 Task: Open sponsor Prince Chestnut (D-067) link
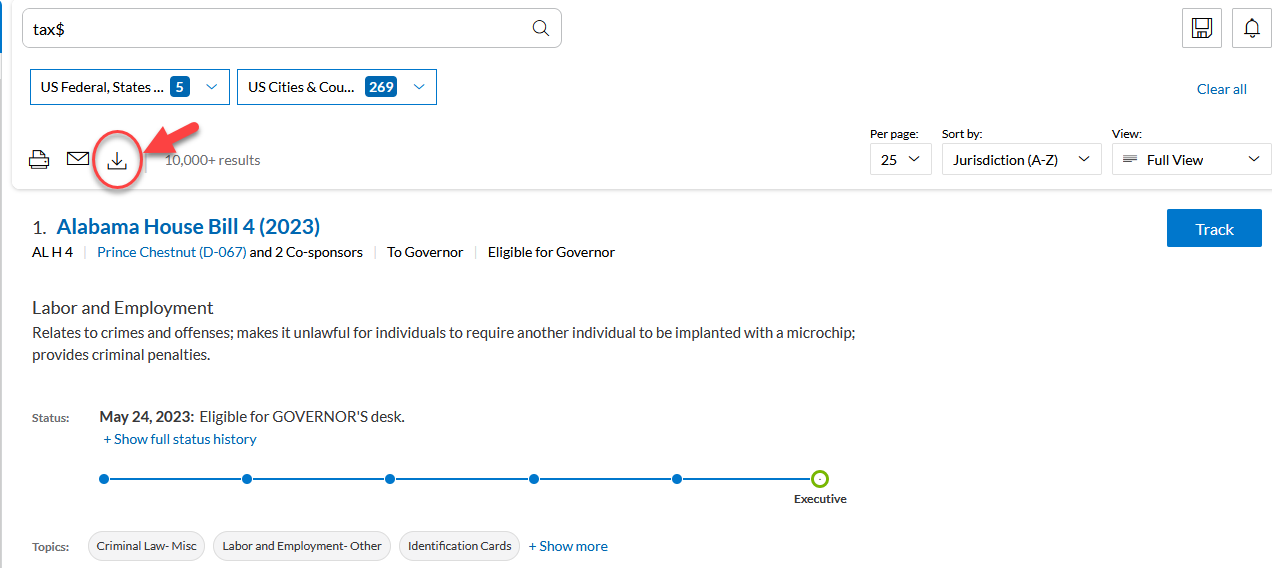[171, 252]
